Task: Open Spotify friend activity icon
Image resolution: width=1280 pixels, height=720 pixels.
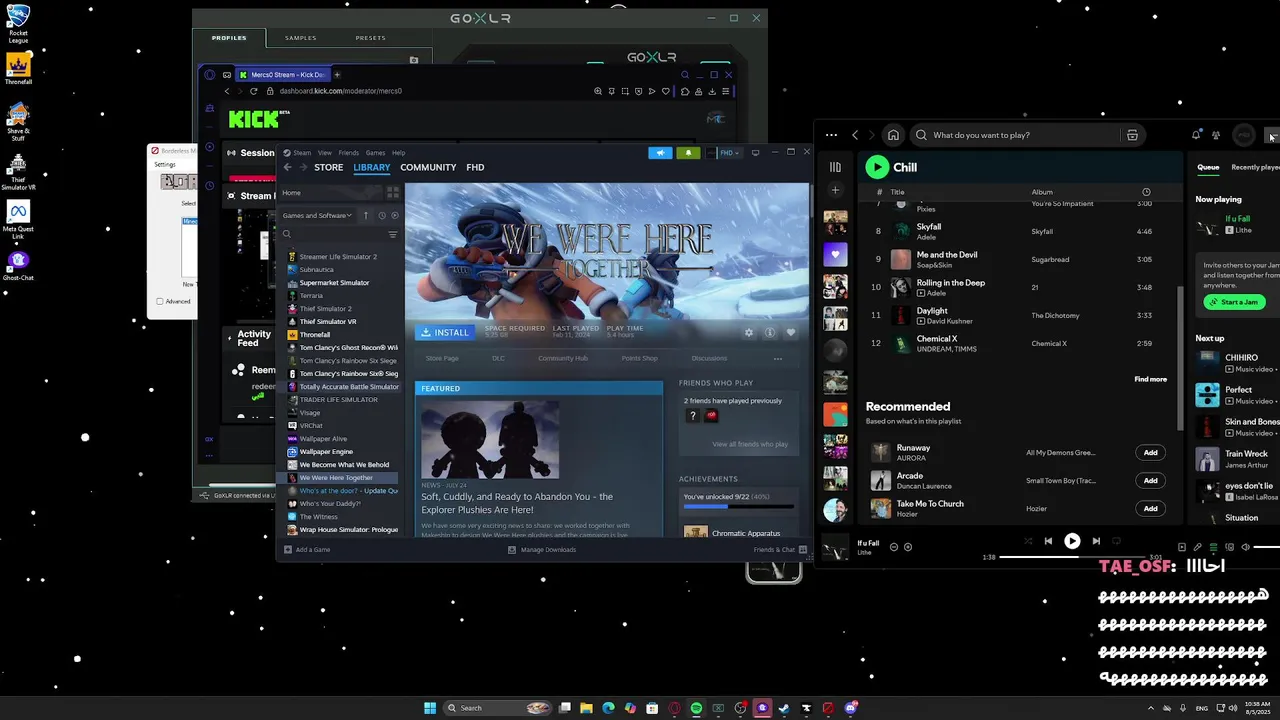Action: [1216, 135]
